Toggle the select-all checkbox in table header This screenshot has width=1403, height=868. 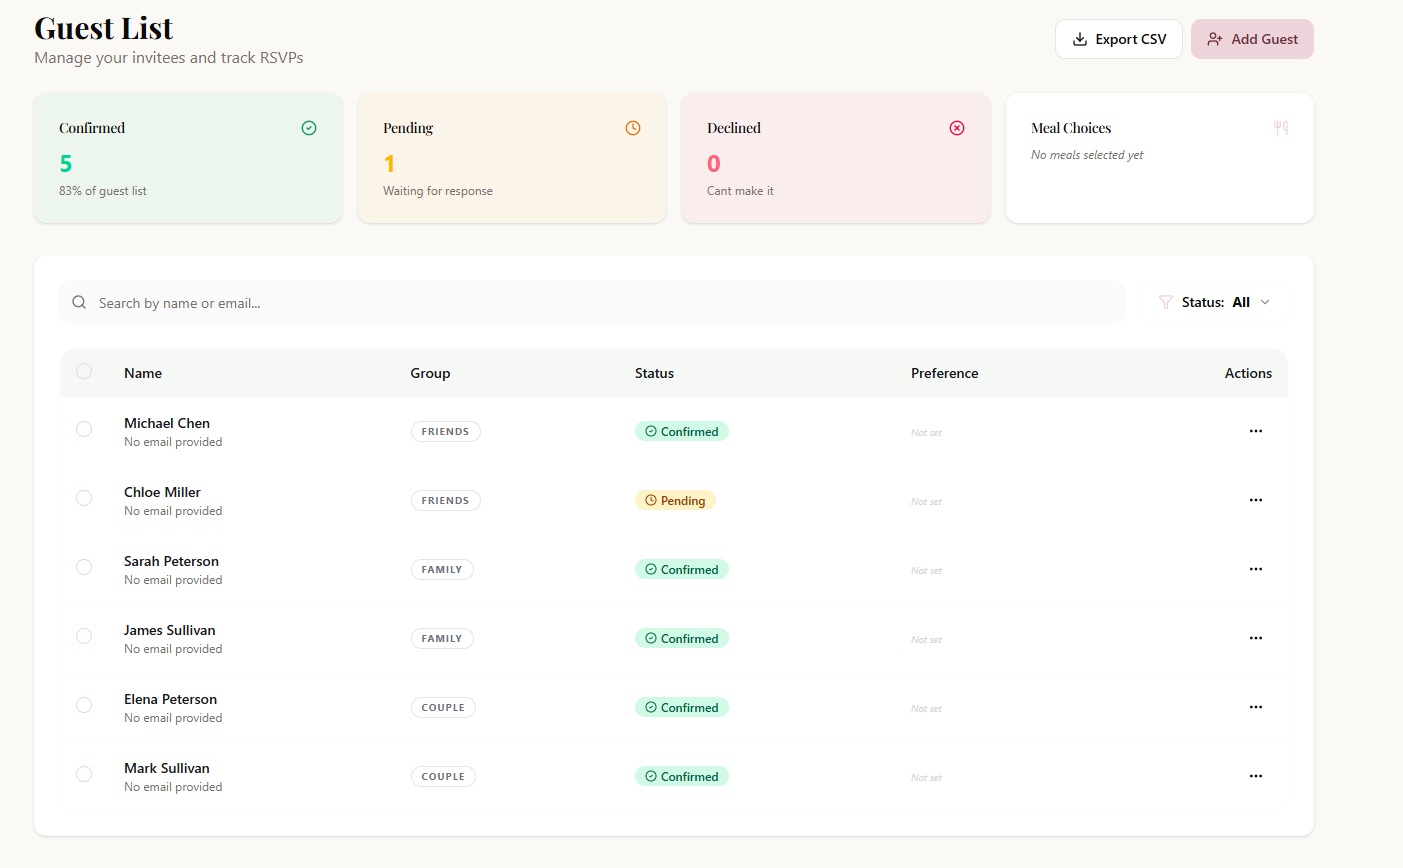pos(84,371)
